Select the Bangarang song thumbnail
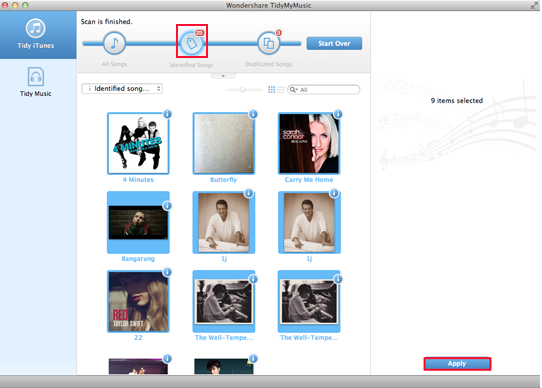Screen dimensions: 542x388 [138, 222]
